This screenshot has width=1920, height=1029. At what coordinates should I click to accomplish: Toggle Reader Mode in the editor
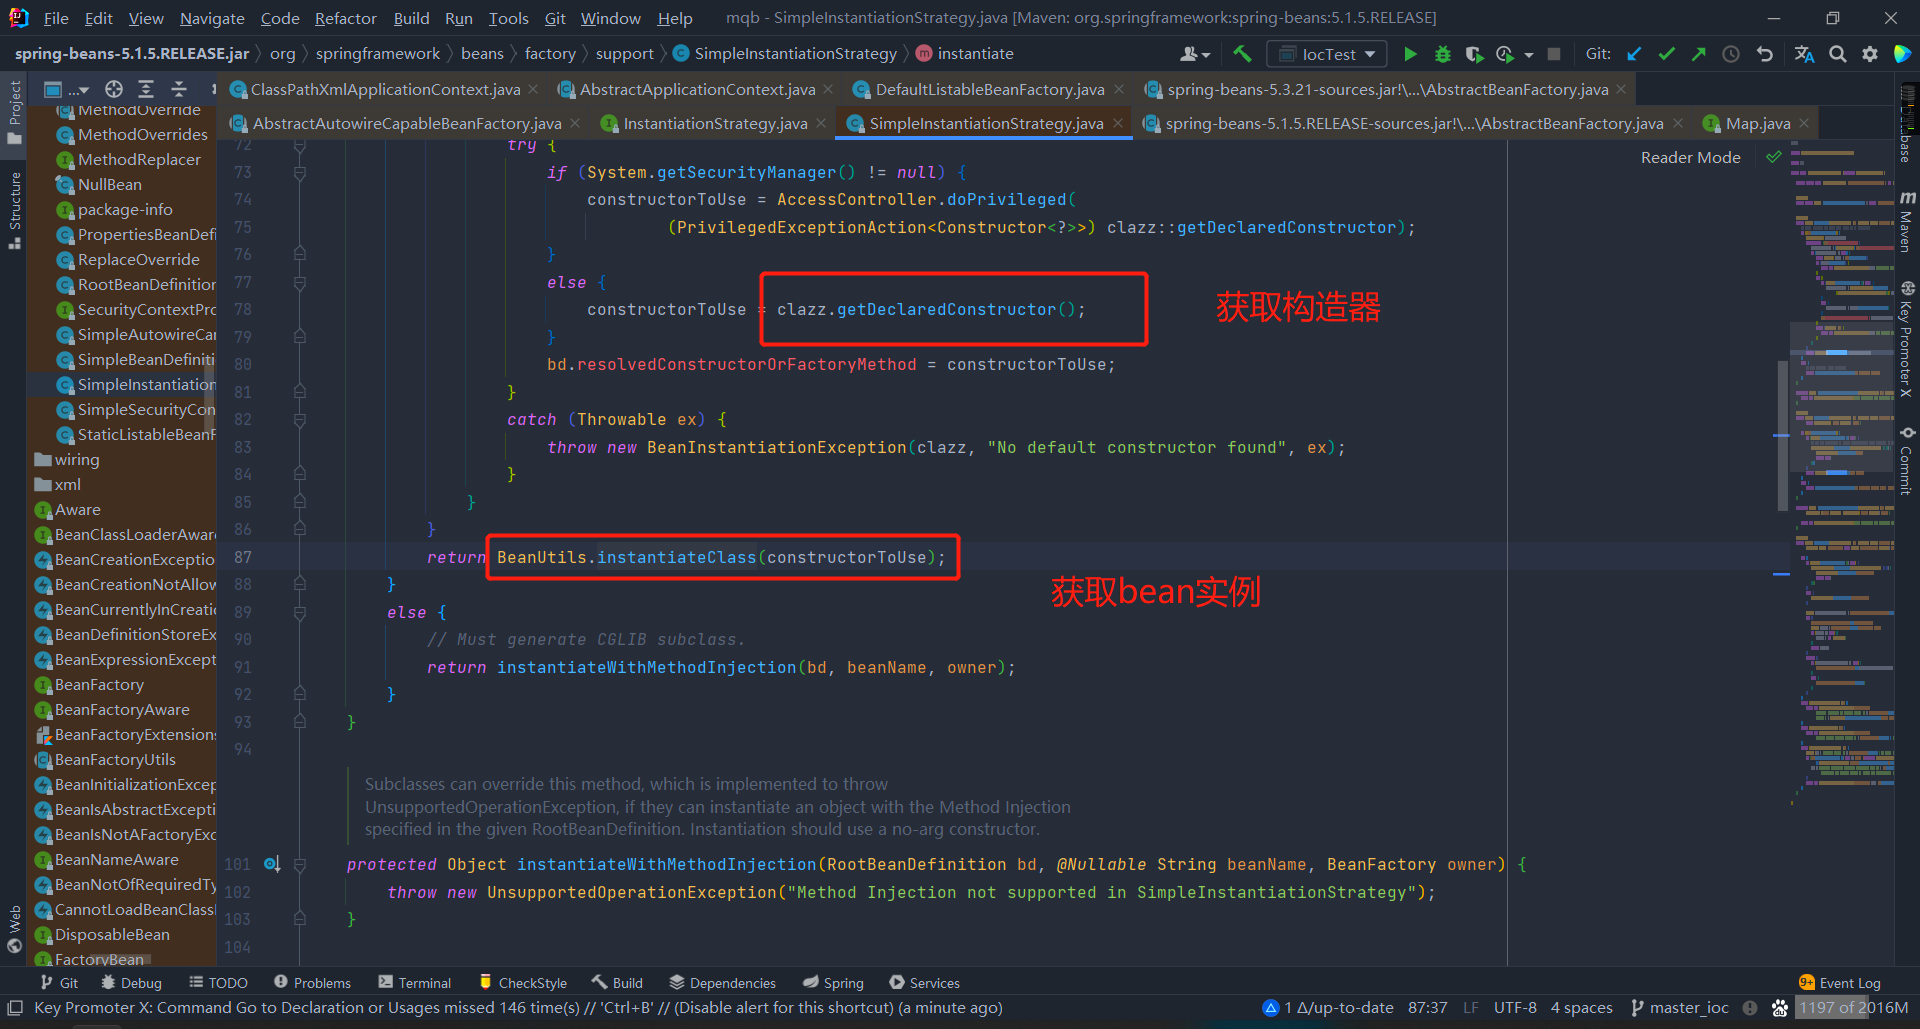(x=1690, y=157)
